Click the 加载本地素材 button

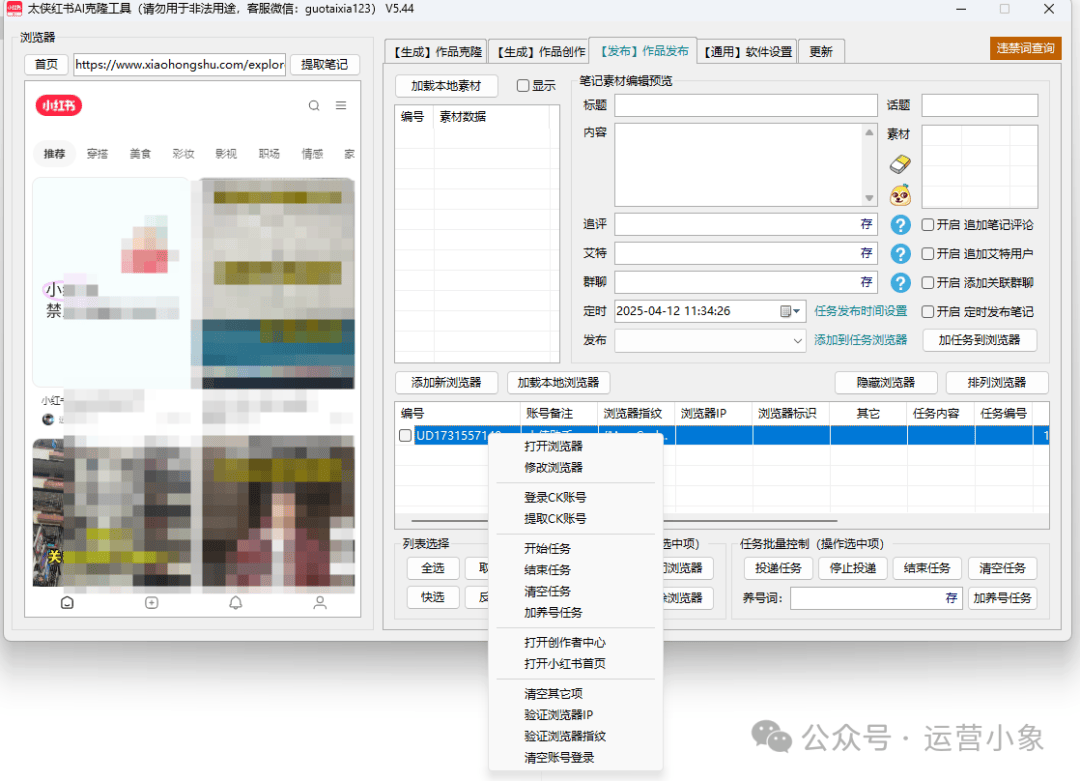(446, 86)
